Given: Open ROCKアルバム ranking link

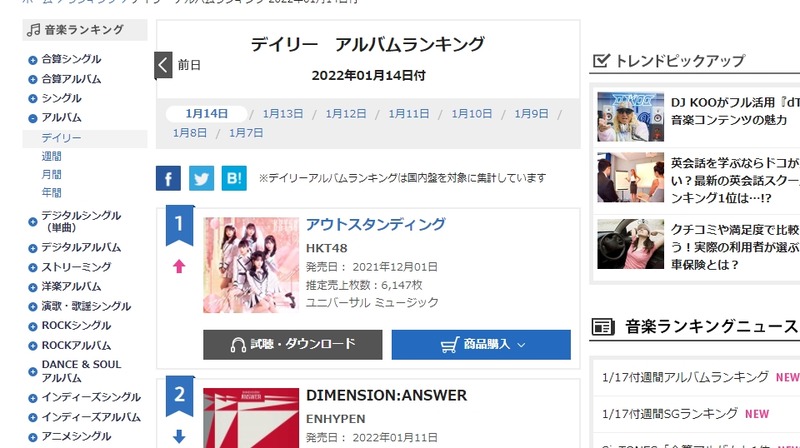Looking at the screenshot, I should point(76,345).
